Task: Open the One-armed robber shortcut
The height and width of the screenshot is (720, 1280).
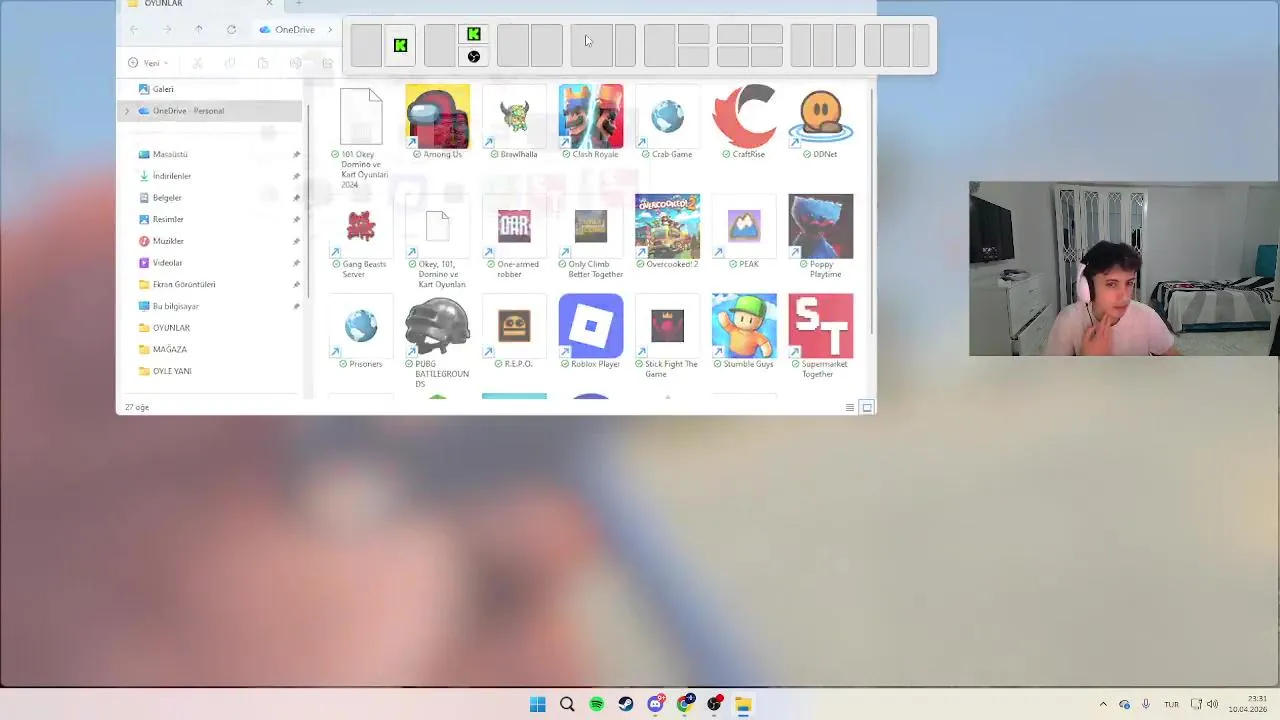Action: [514, 237]
